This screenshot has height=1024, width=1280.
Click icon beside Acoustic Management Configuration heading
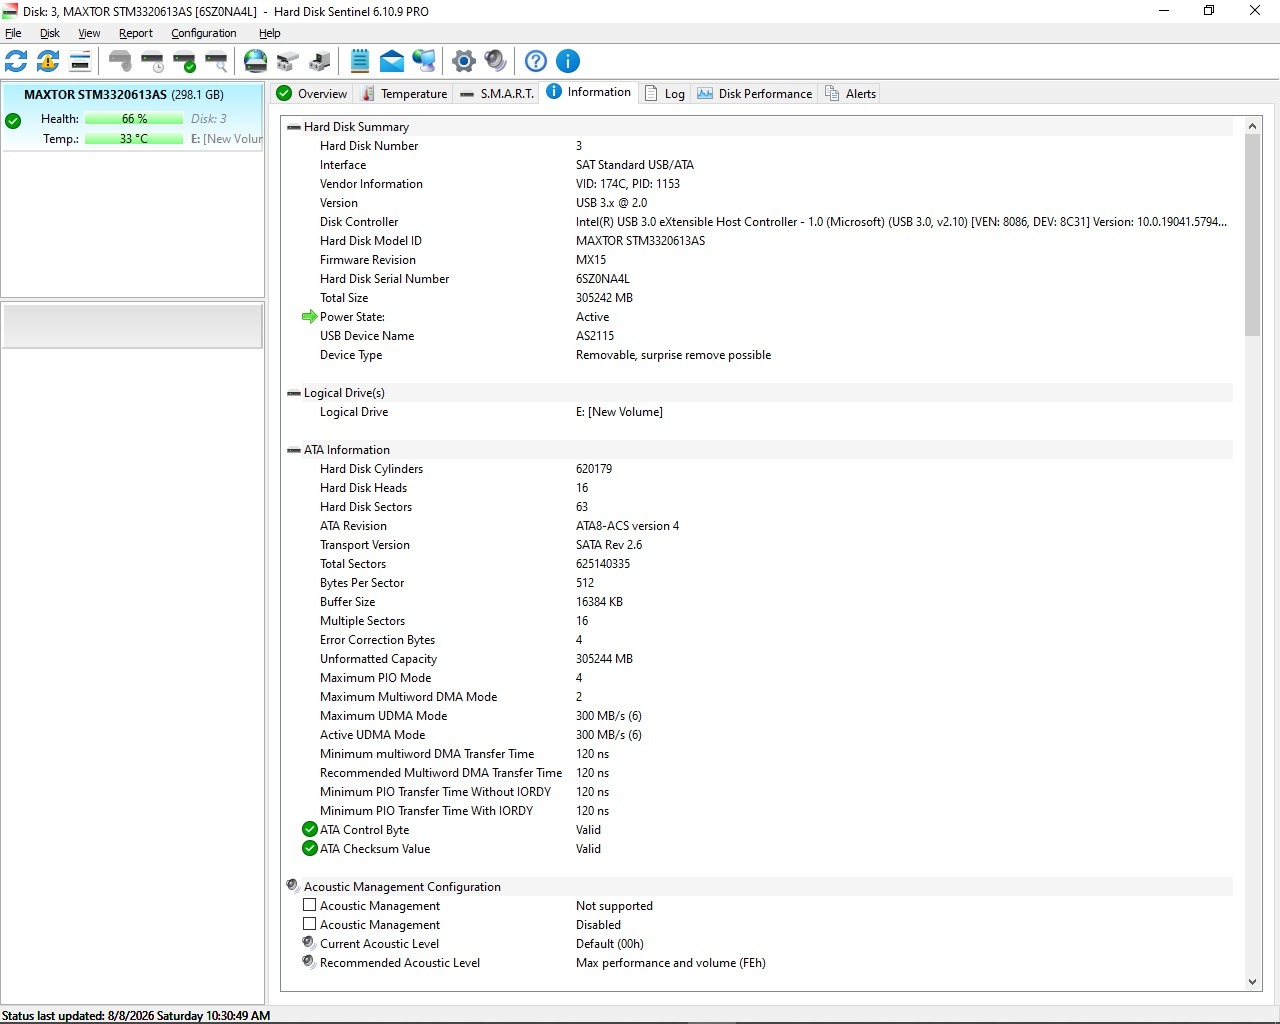(293, 886)
